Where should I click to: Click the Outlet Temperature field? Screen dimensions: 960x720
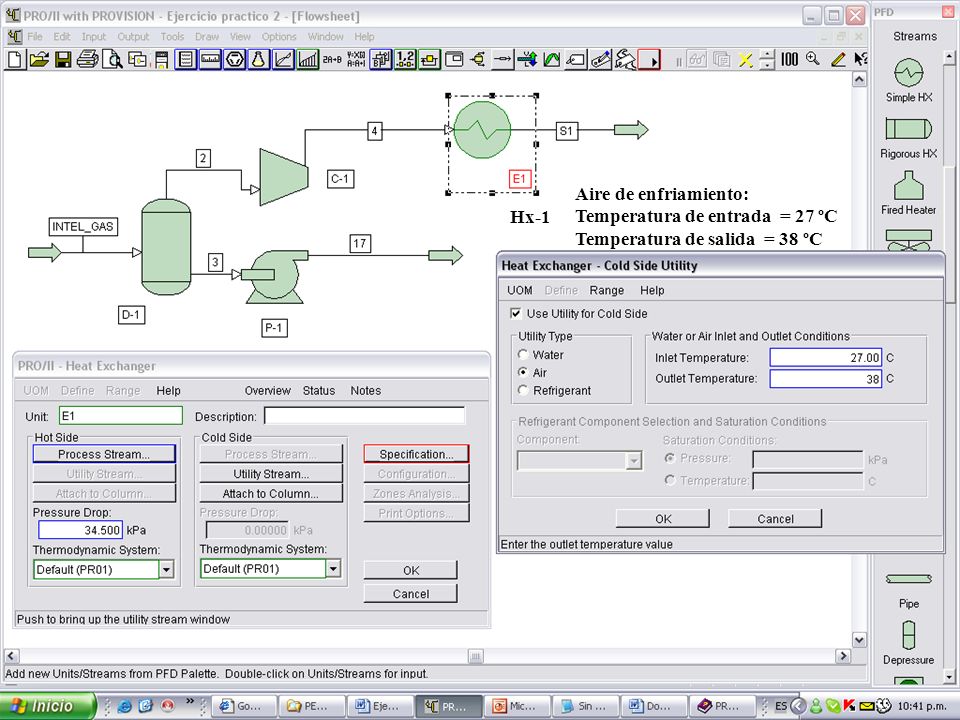(x=825, y=378)
